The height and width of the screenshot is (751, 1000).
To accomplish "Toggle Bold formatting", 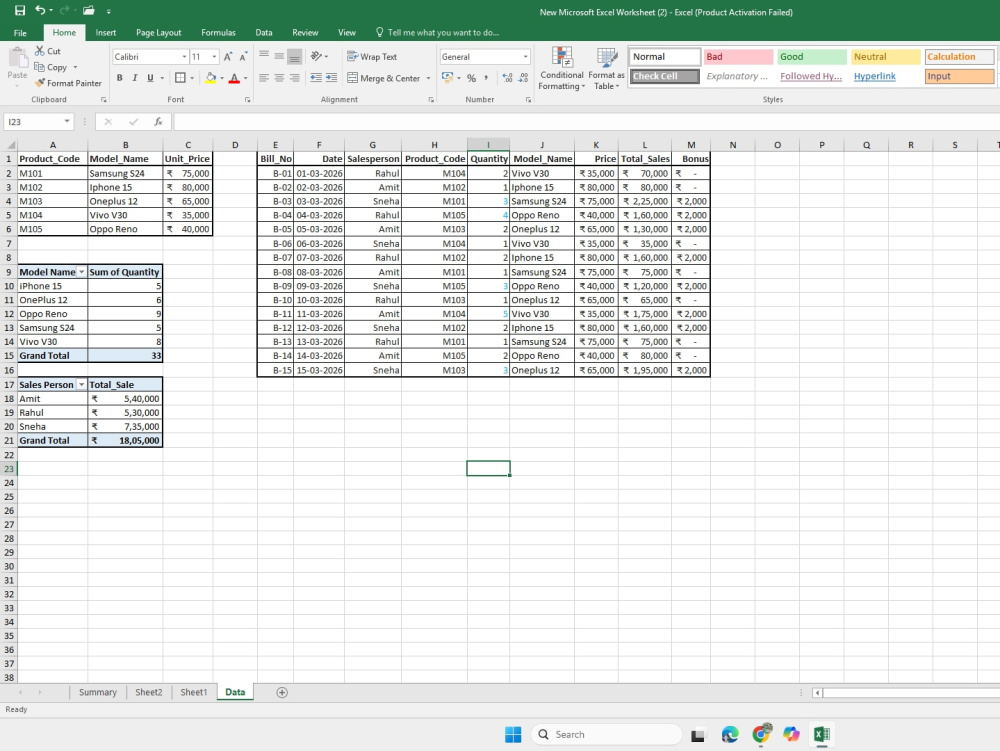I will (119, 78).
